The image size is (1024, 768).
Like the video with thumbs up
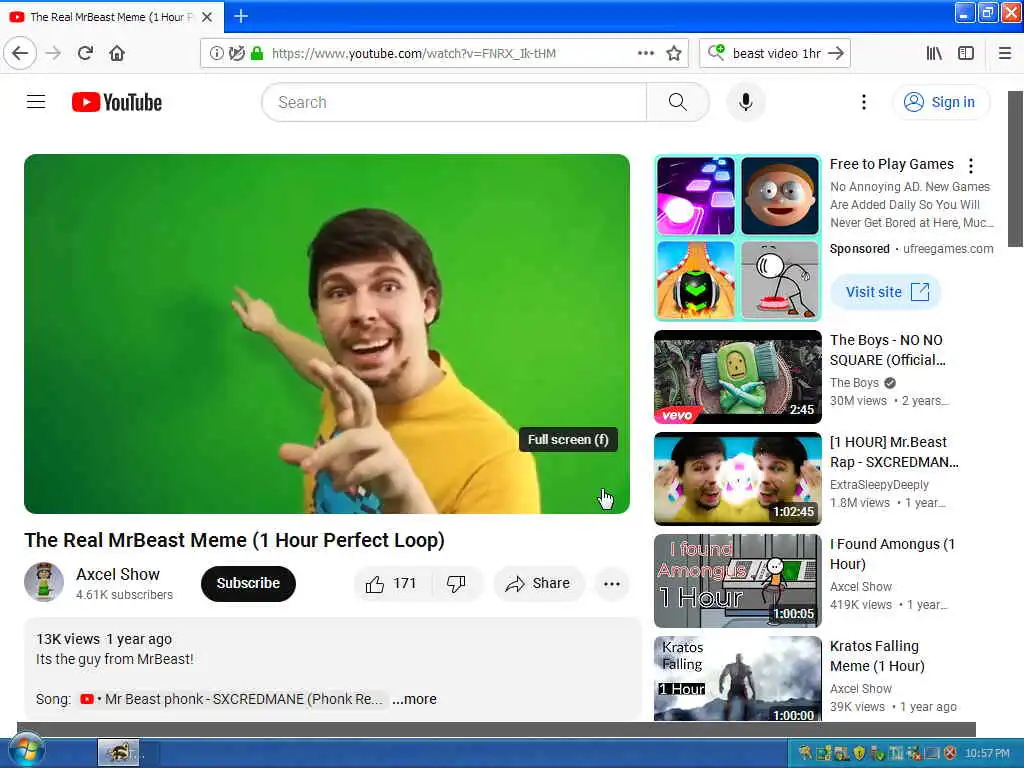tap(392, 583)
